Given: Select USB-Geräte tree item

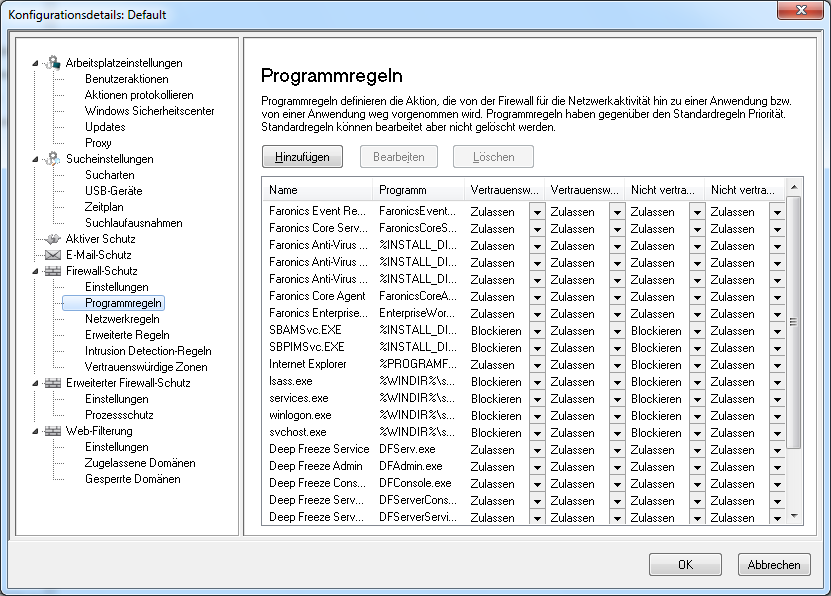Looking at the screenshot, I should coord(113,191).
